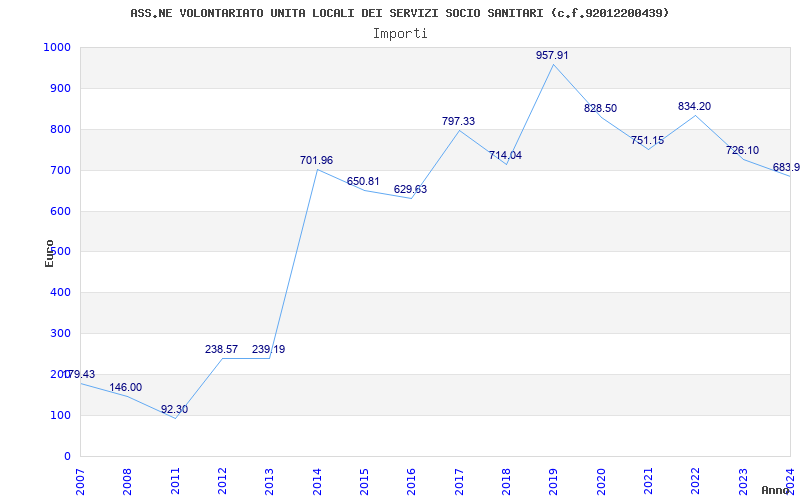Click the 2017 year label on x-axis

459,482
